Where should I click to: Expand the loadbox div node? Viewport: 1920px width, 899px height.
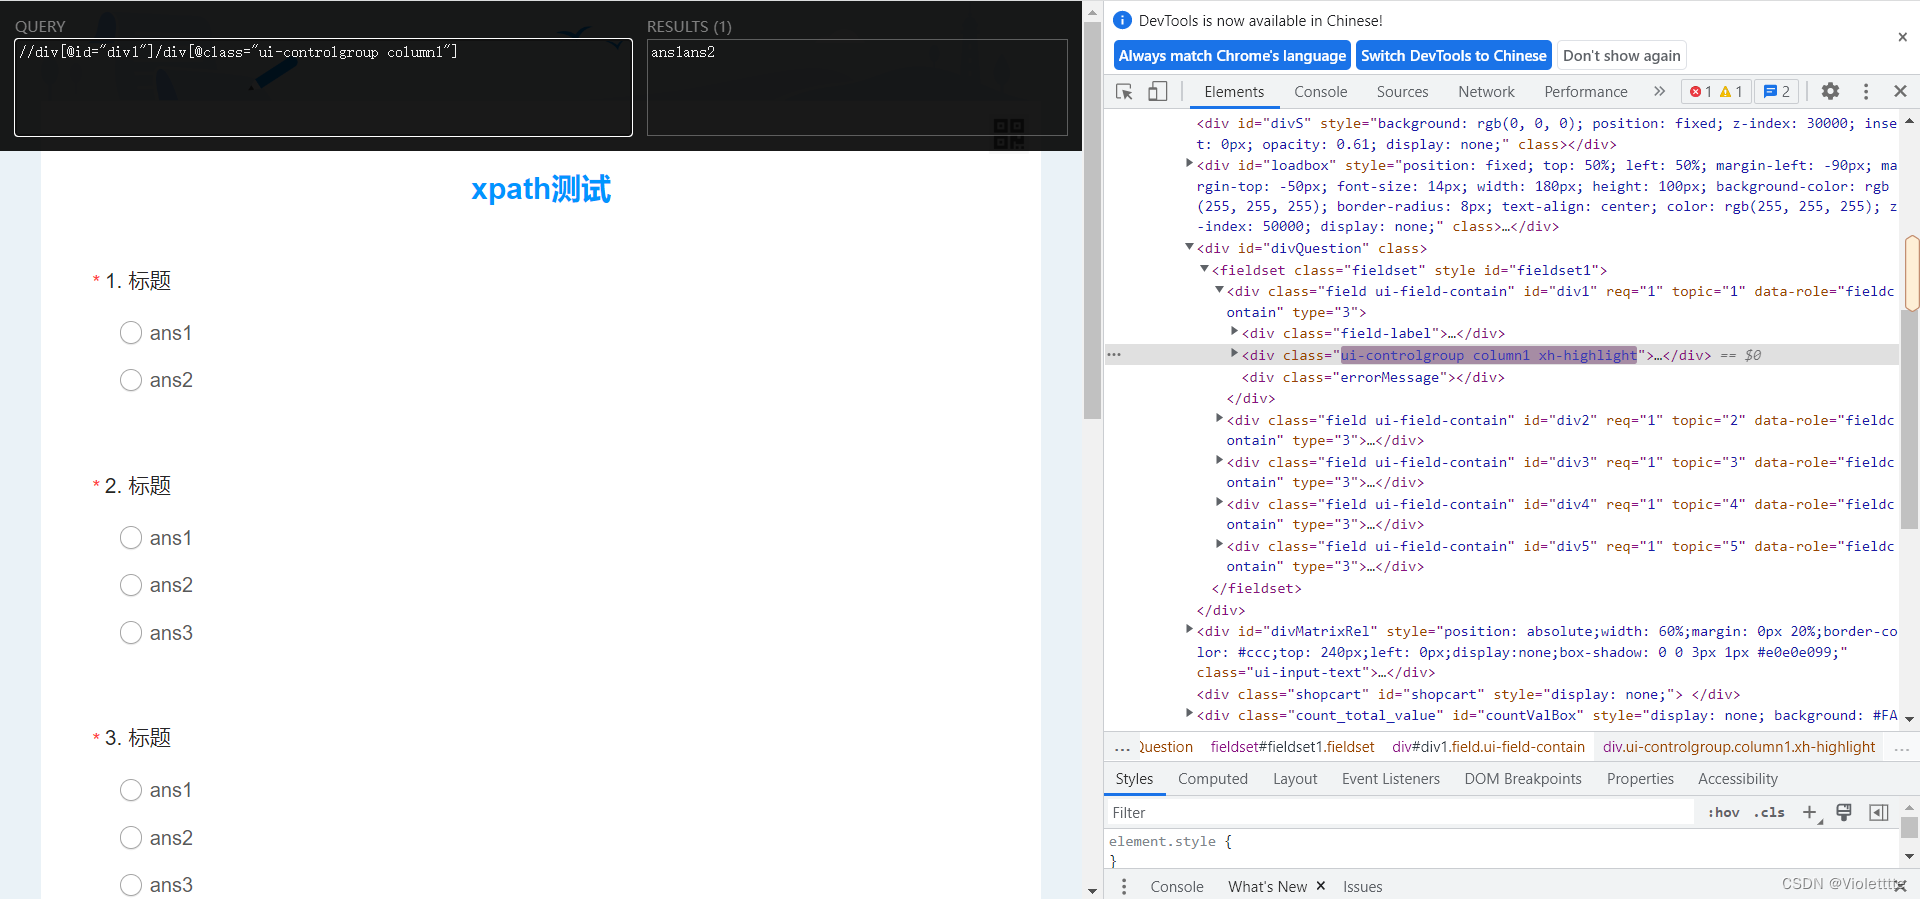click(1189, 163)
